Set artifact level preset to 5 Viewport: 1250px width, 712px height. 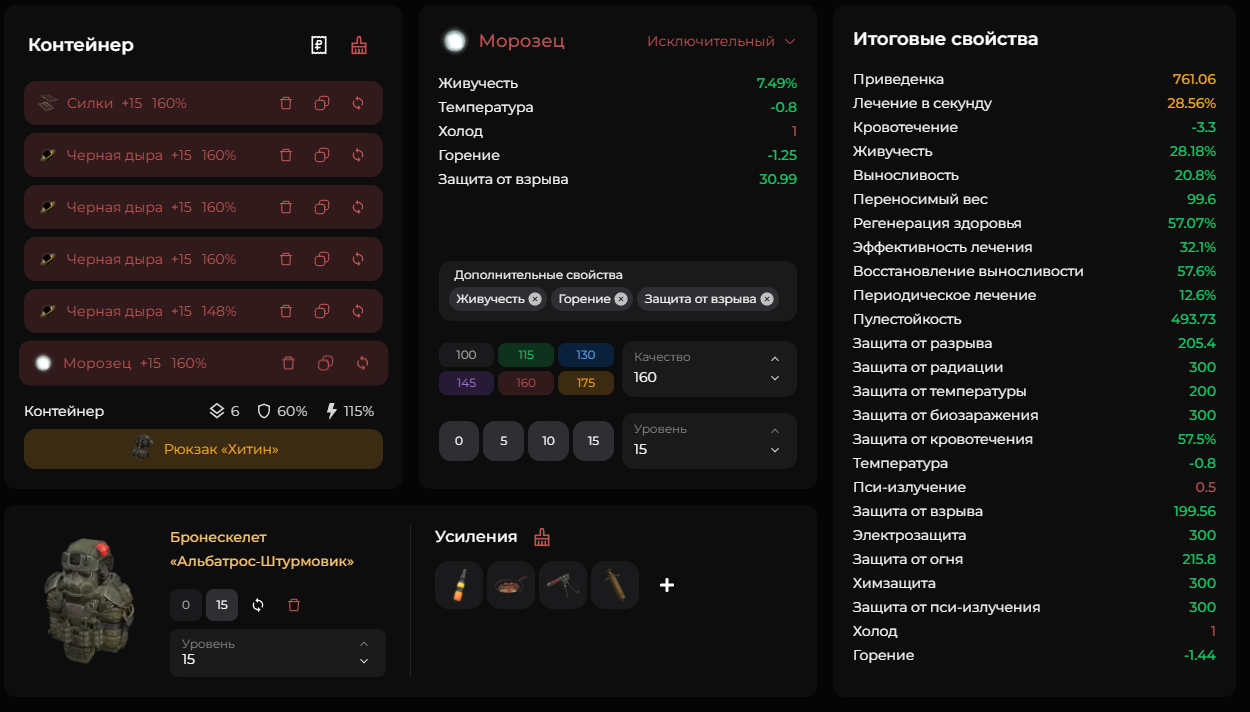coord(503,441)
